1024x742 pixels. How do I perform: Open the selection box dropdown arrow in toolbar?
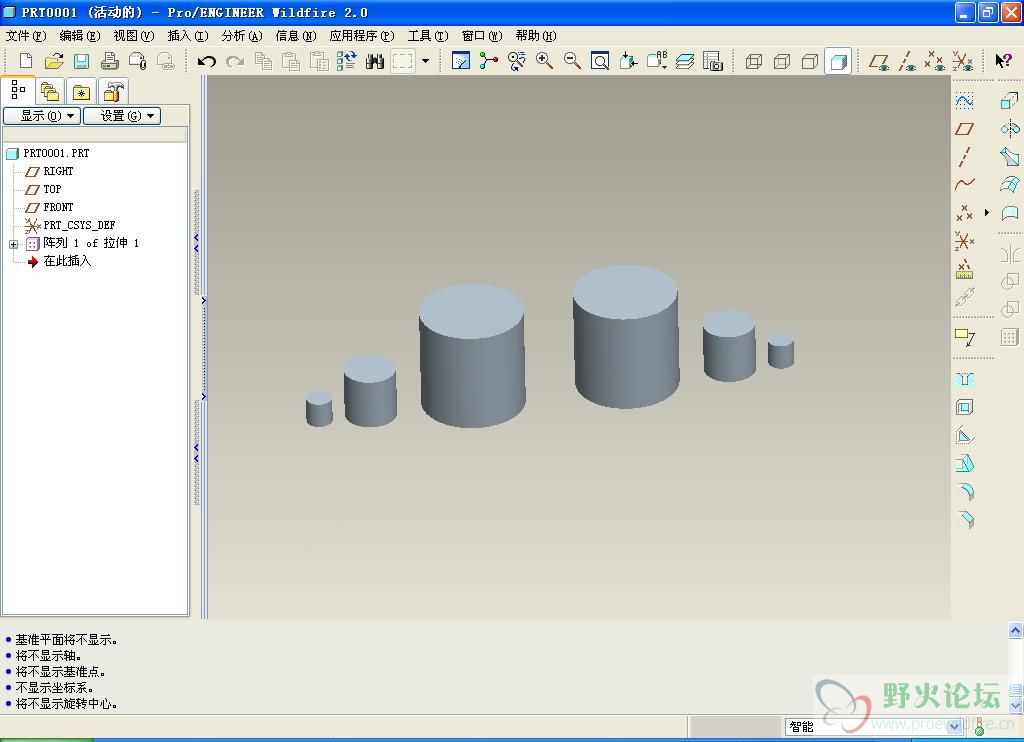(426, 61)
